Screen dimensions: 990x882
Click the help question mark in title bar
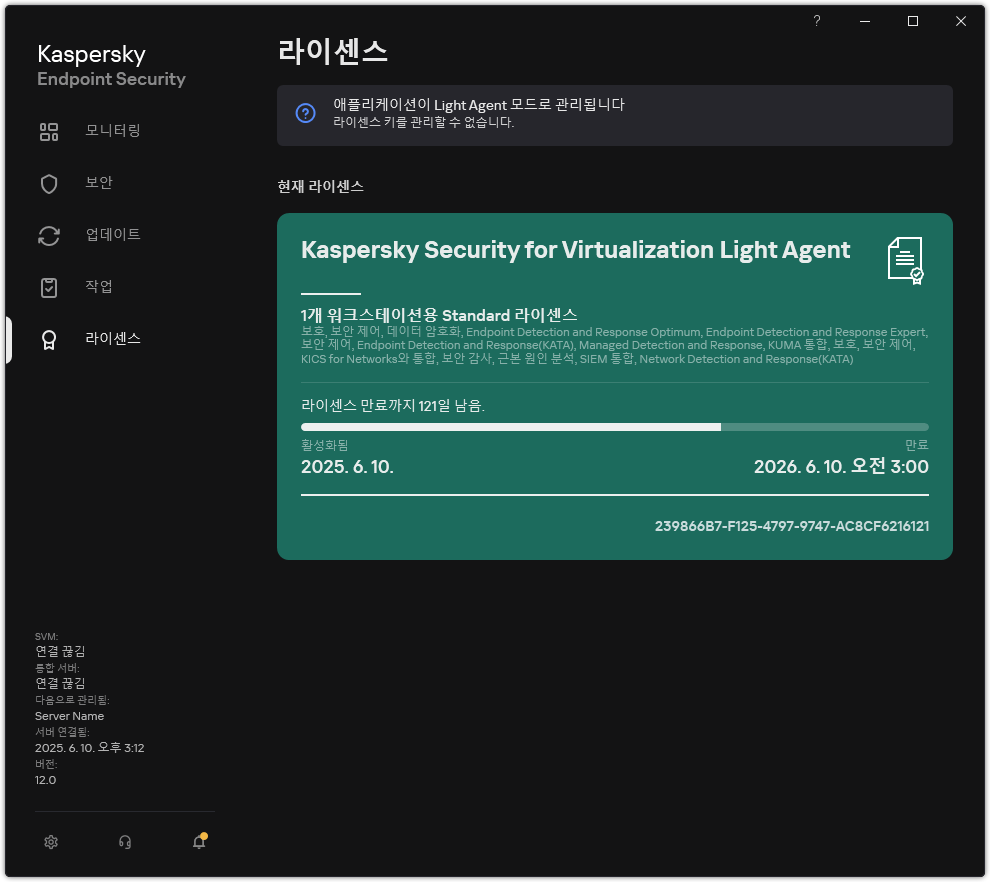pyautogui.click(x=816, y=20)
